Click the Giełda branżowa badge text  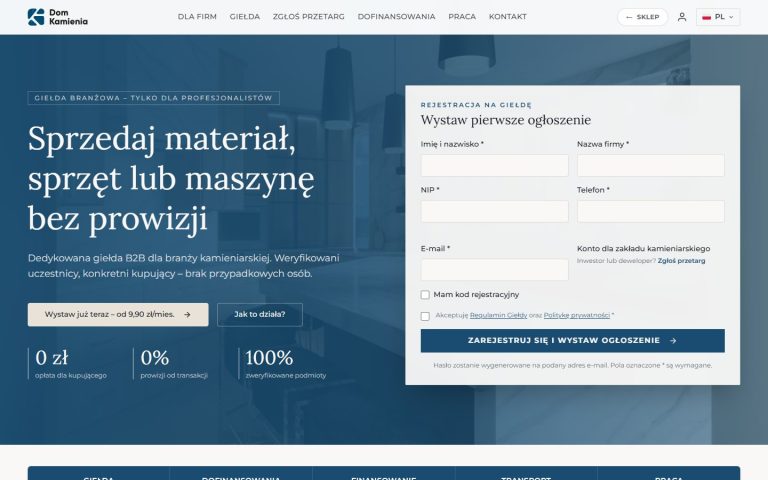pyautogui.click(x=153, y=98)
